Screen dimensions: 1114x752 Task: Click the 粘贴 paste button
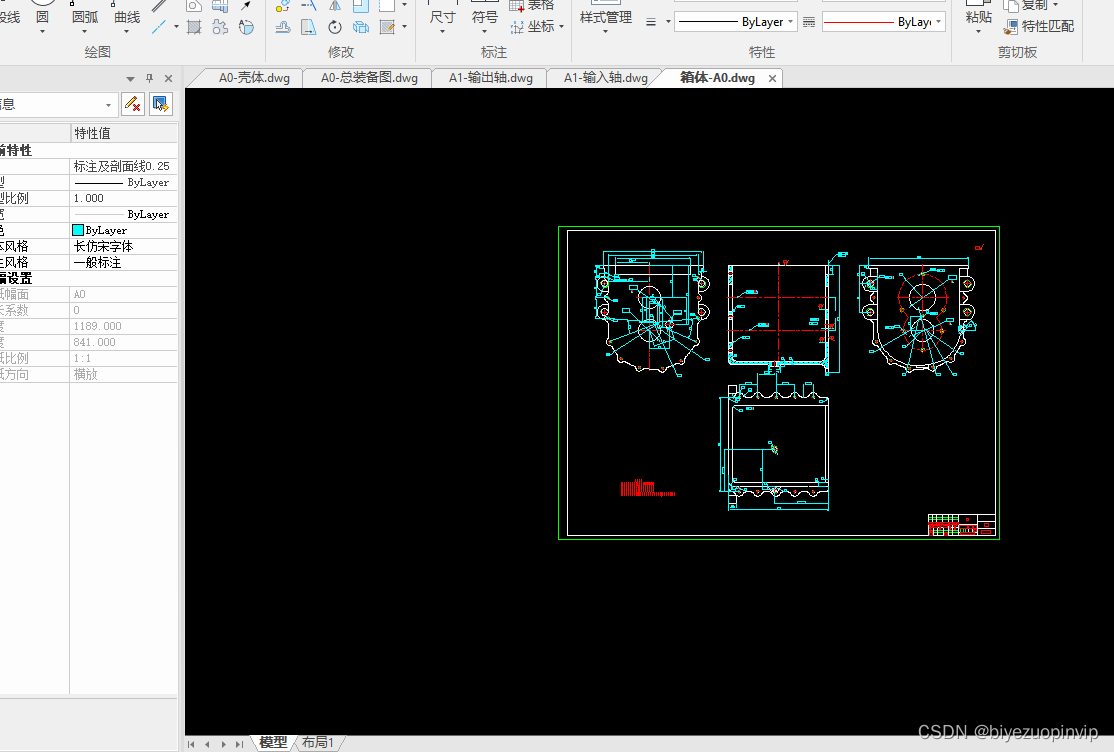[978, 16]
